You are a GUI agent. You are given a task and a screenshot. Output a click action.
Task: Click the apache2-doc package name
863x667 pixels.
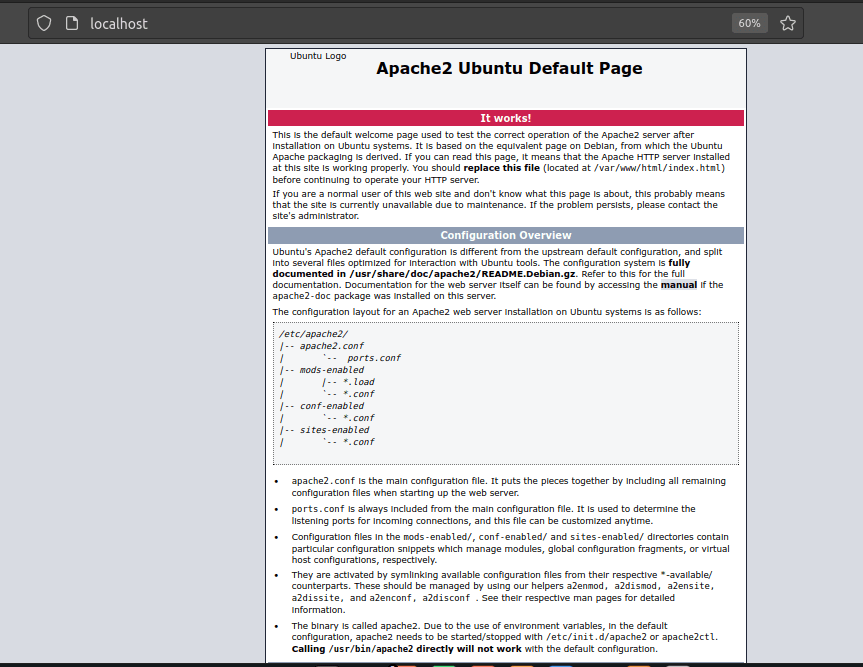[301, 296]
